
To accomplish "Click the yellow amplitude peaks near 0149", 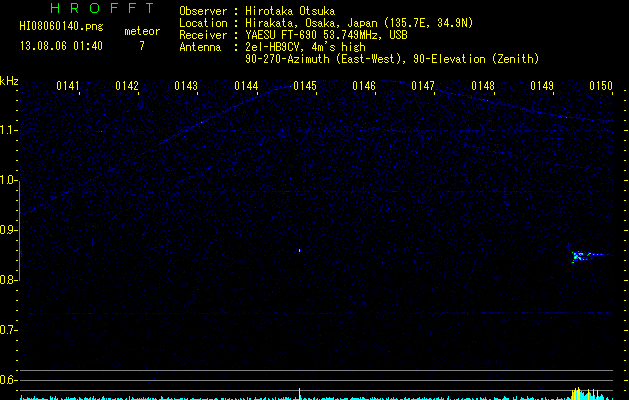I will coord(586,393).
